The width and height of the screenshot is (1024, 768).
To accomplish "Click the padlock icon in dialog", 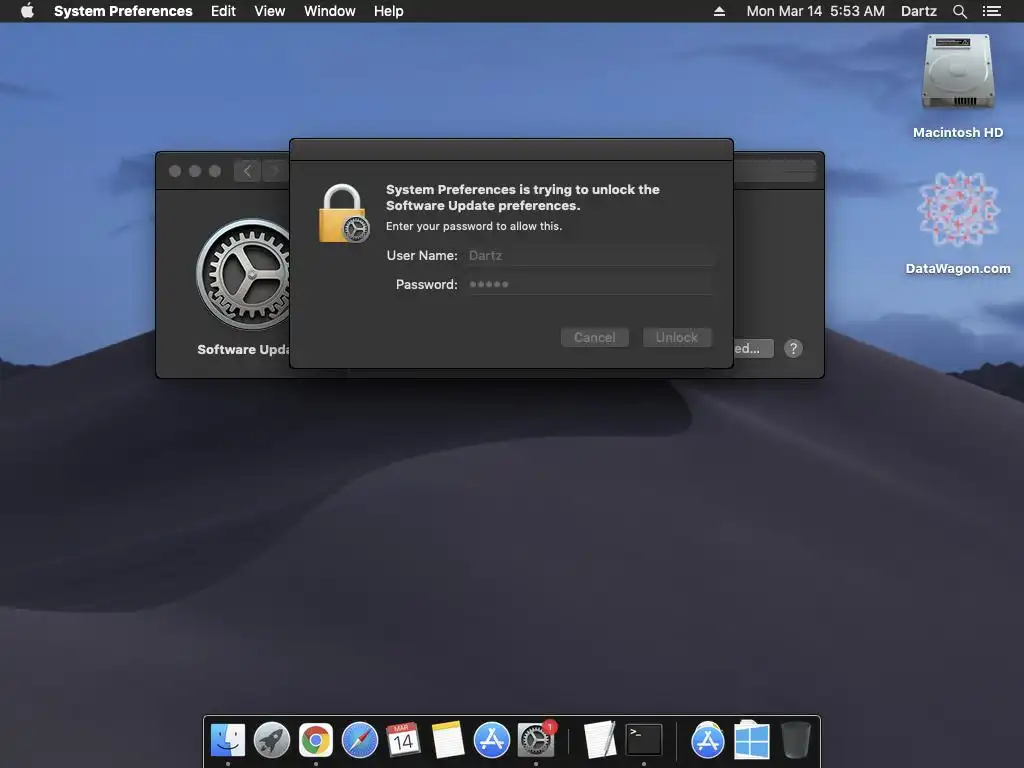I will coord(344,214).
